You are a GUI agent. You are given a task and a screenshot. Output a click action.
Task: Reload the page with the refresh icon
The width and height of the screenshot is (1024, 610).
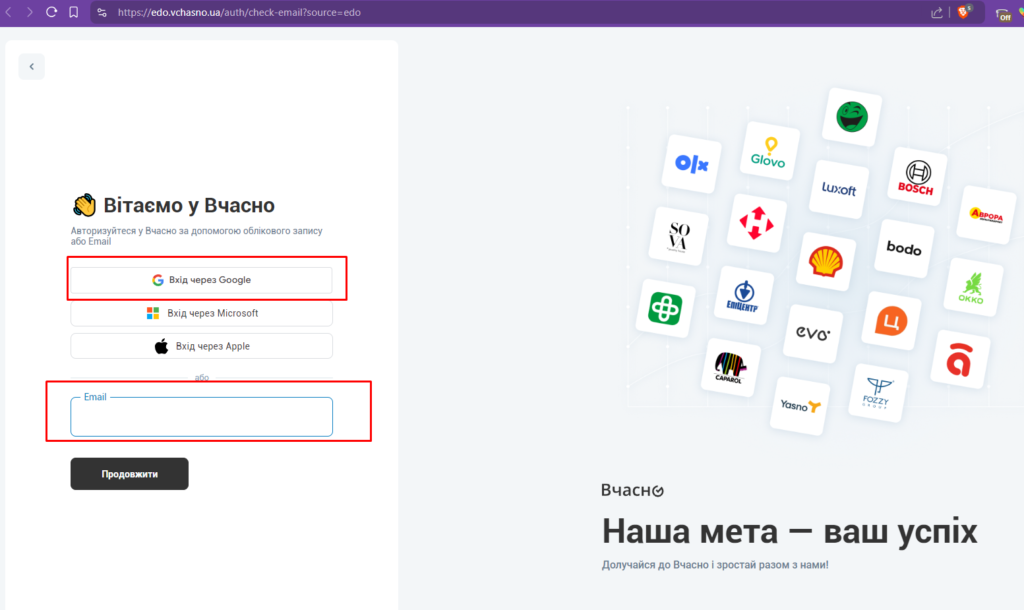coord(52,12)
